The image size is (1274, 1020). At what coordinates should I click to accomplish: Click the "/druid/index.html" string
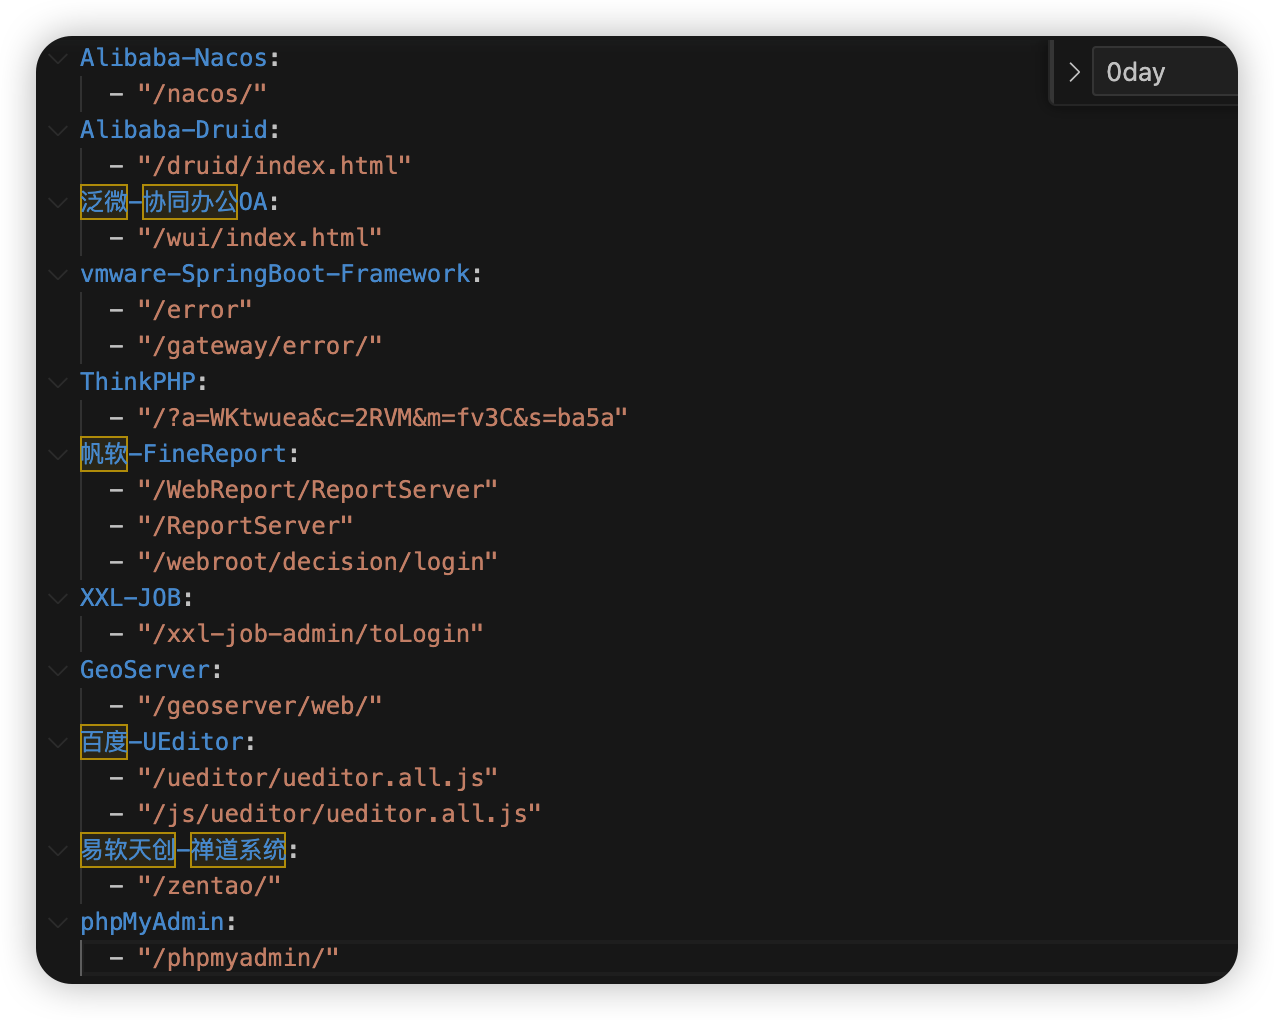coord(275,166)
